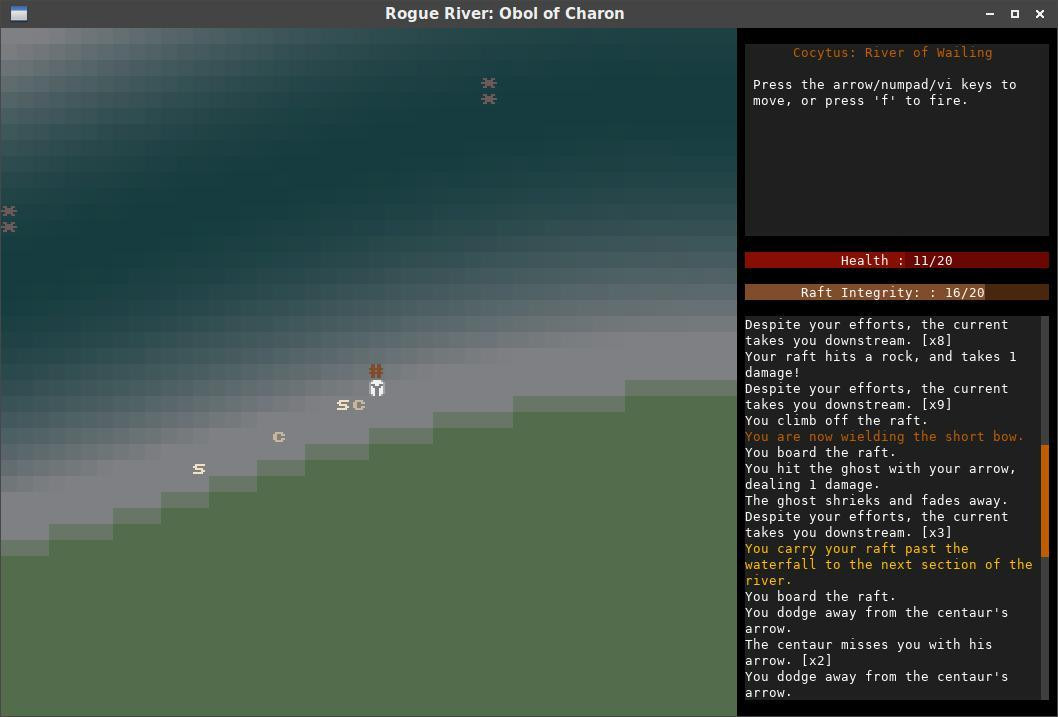Click the application icon in the title bar
Screen dimensions: 1058x717
tap(19, 13)
